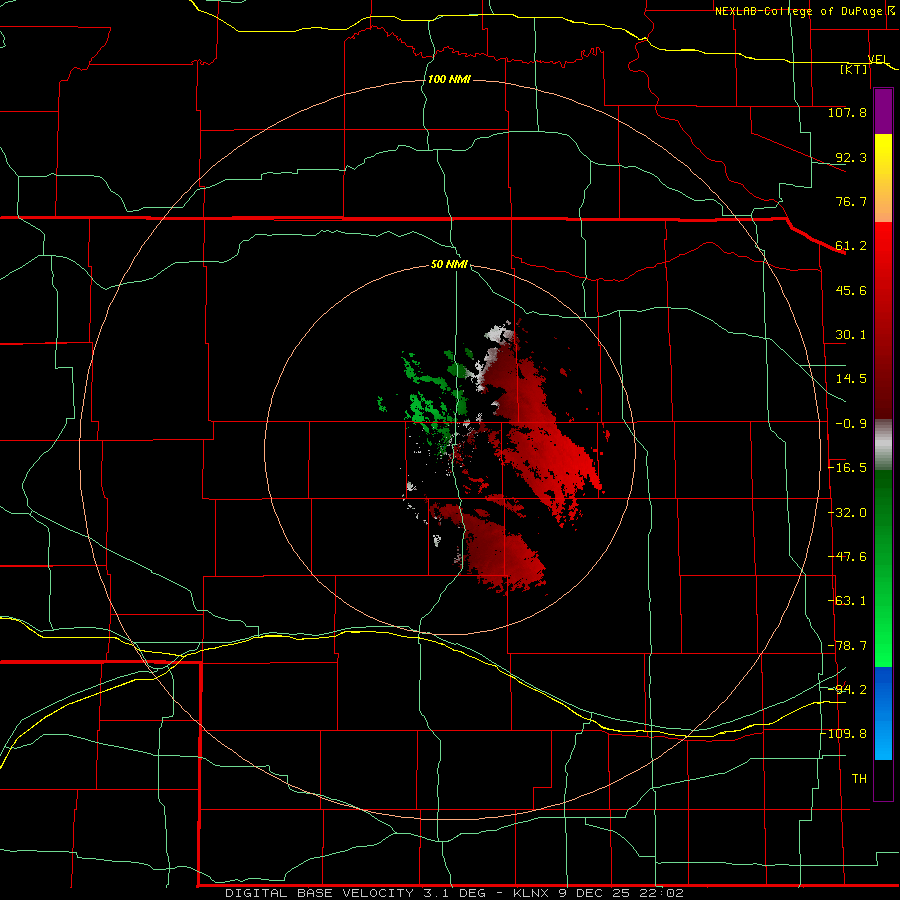Click the -47.6 velocity scale value
The height and width of the screenshot is (900, 900).
(847, 557)
